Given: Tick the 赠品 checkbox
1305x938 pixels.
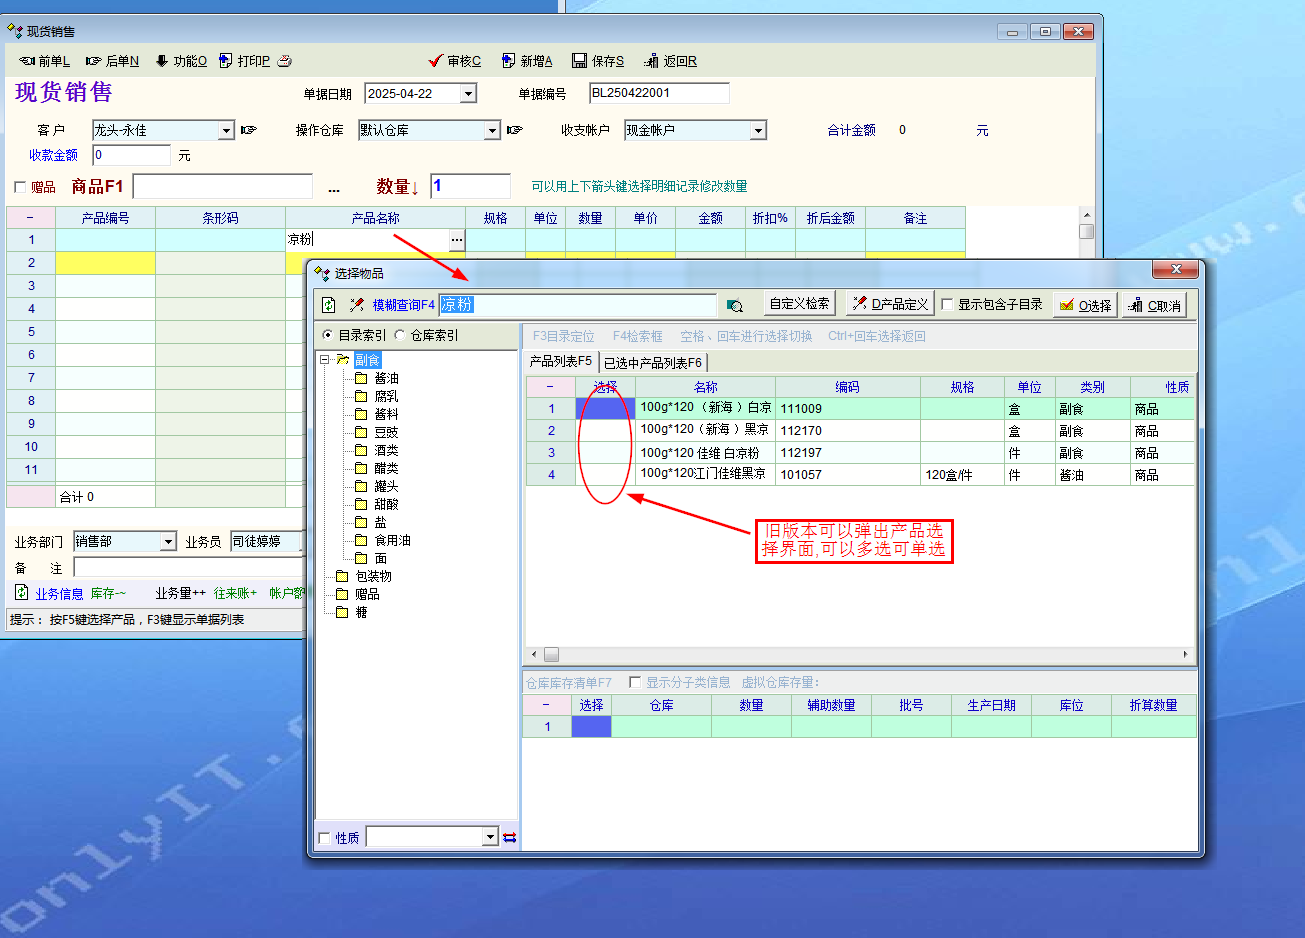Looking at the screenshot, I should pyautogui.click(x=20, y=187).
